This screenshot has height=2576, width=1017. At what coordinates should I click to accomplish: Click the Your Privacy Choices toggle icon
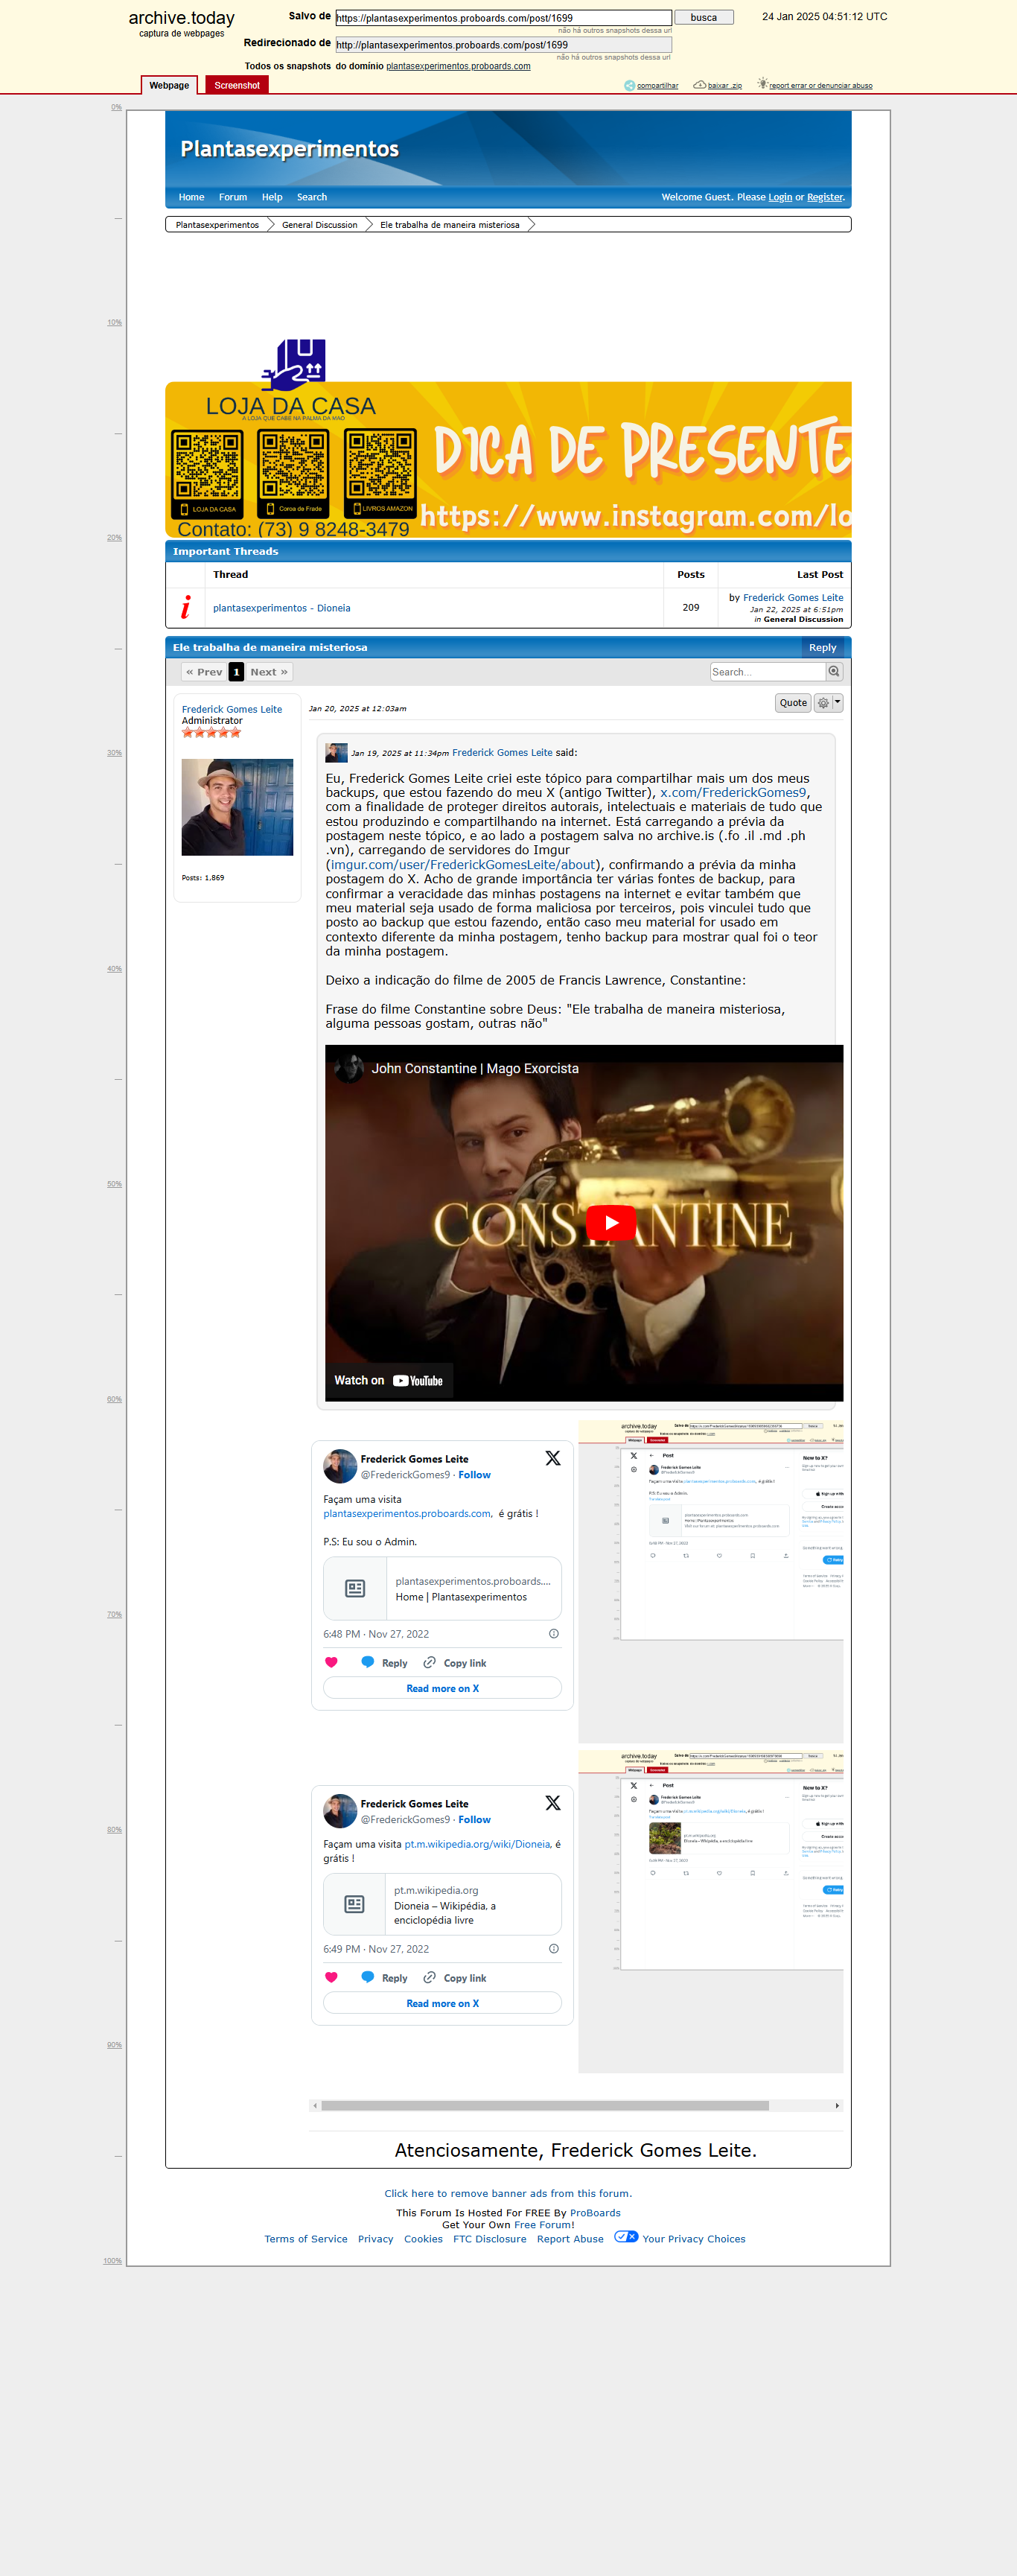[626, 2237]
